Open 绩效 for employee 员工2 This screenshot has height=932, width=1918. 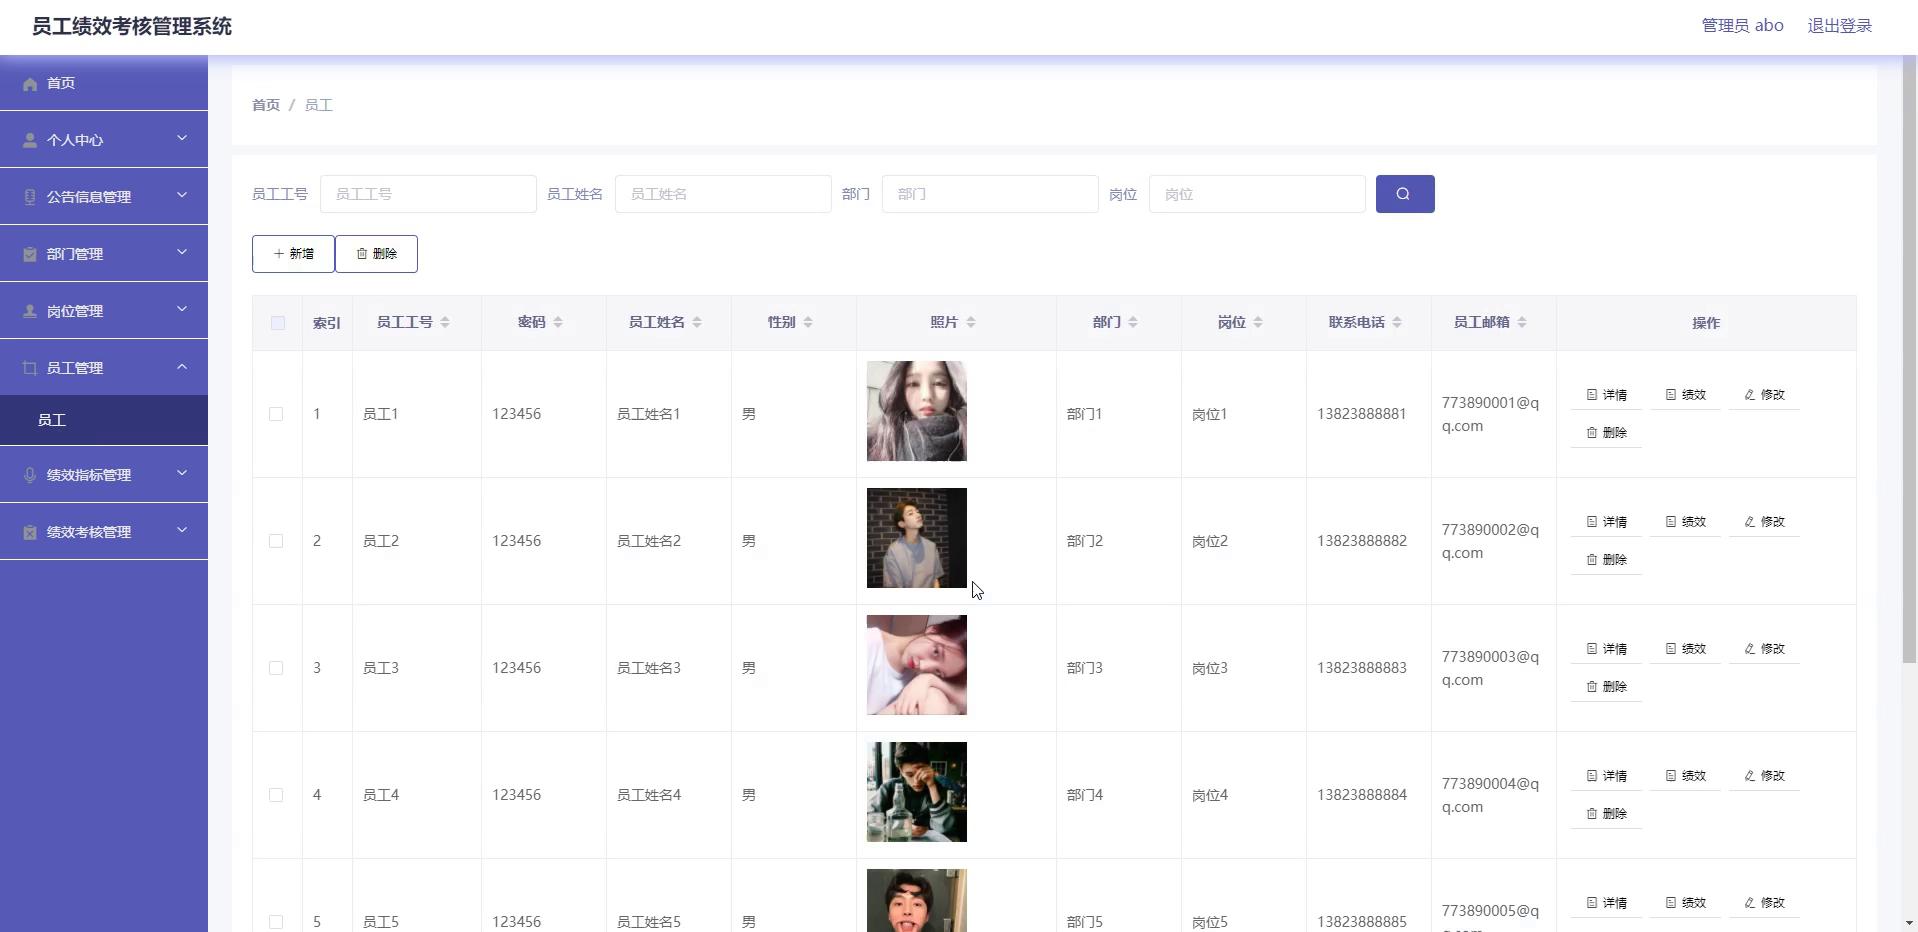1685,522
